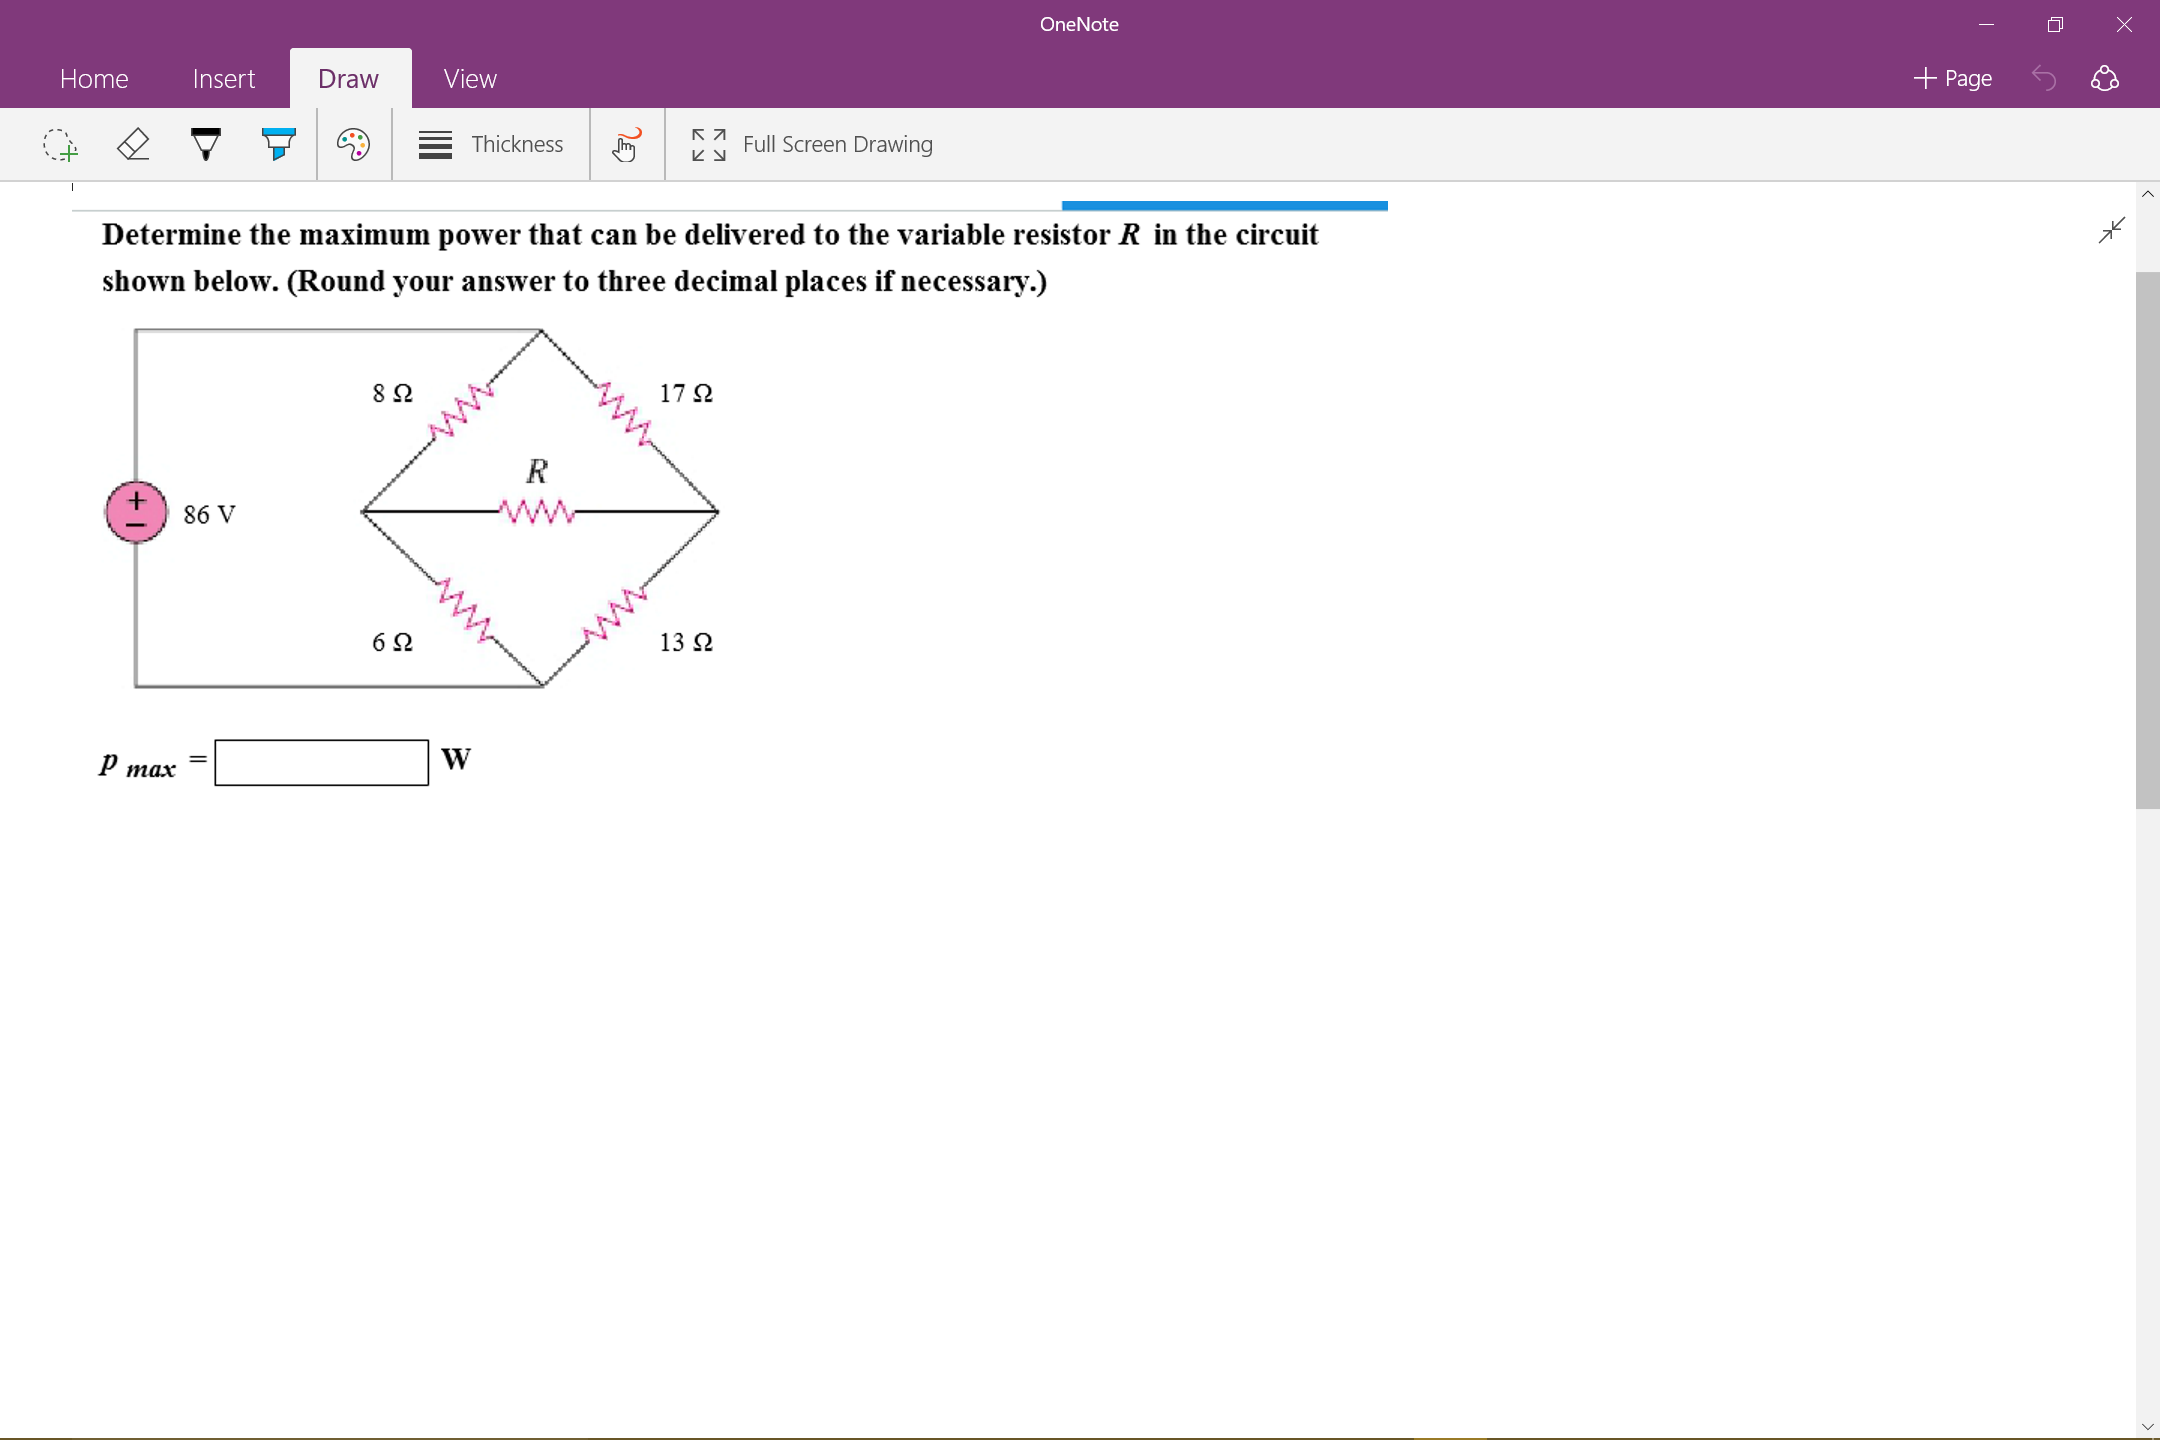Choose the Pen tool
Viewport: 2160px width, 1440px height.
206,145
